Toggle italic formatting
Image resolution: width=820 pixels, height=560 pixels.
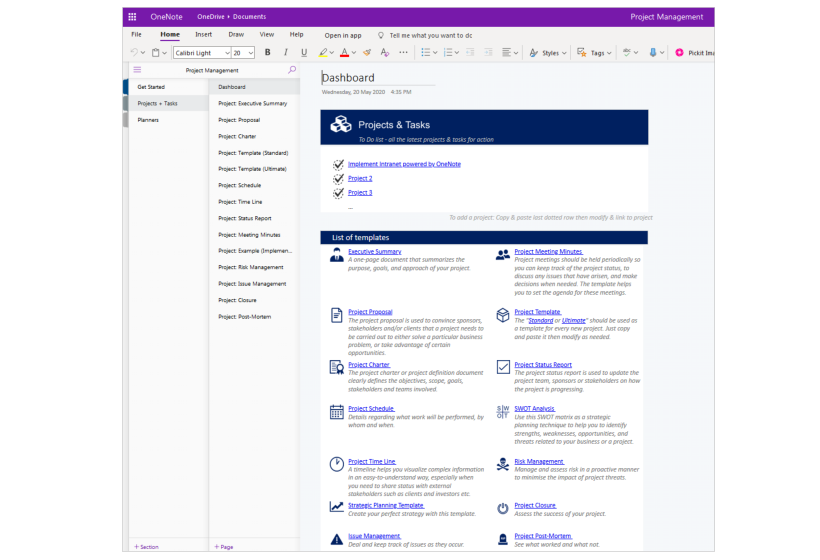point(286,52)
